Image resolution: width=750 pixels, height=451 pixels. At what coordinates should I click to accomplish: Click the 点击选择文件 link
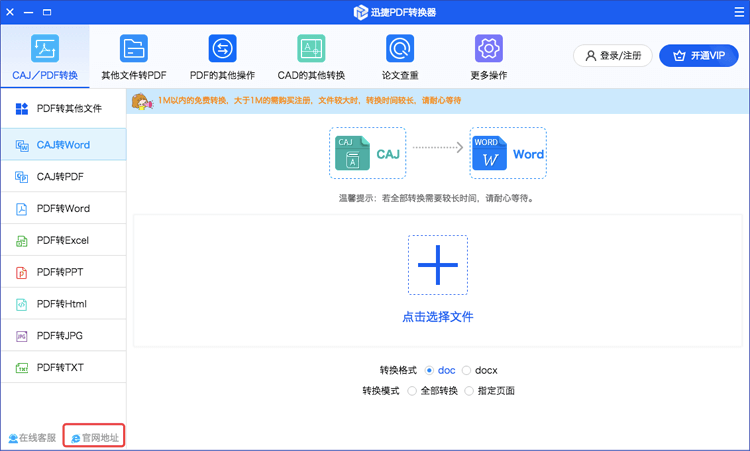tap(438, 317)
